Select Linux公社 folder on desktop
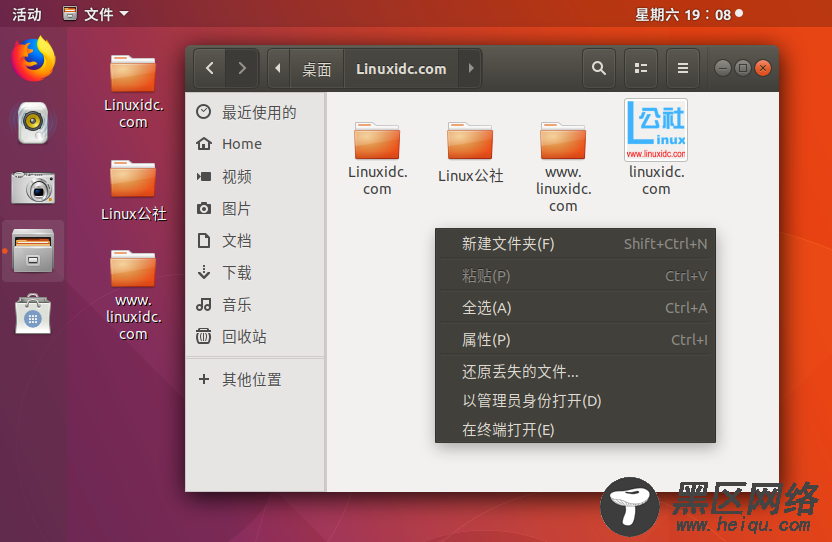This screenshot has width=832, height=542. click(x=133, y=190)
